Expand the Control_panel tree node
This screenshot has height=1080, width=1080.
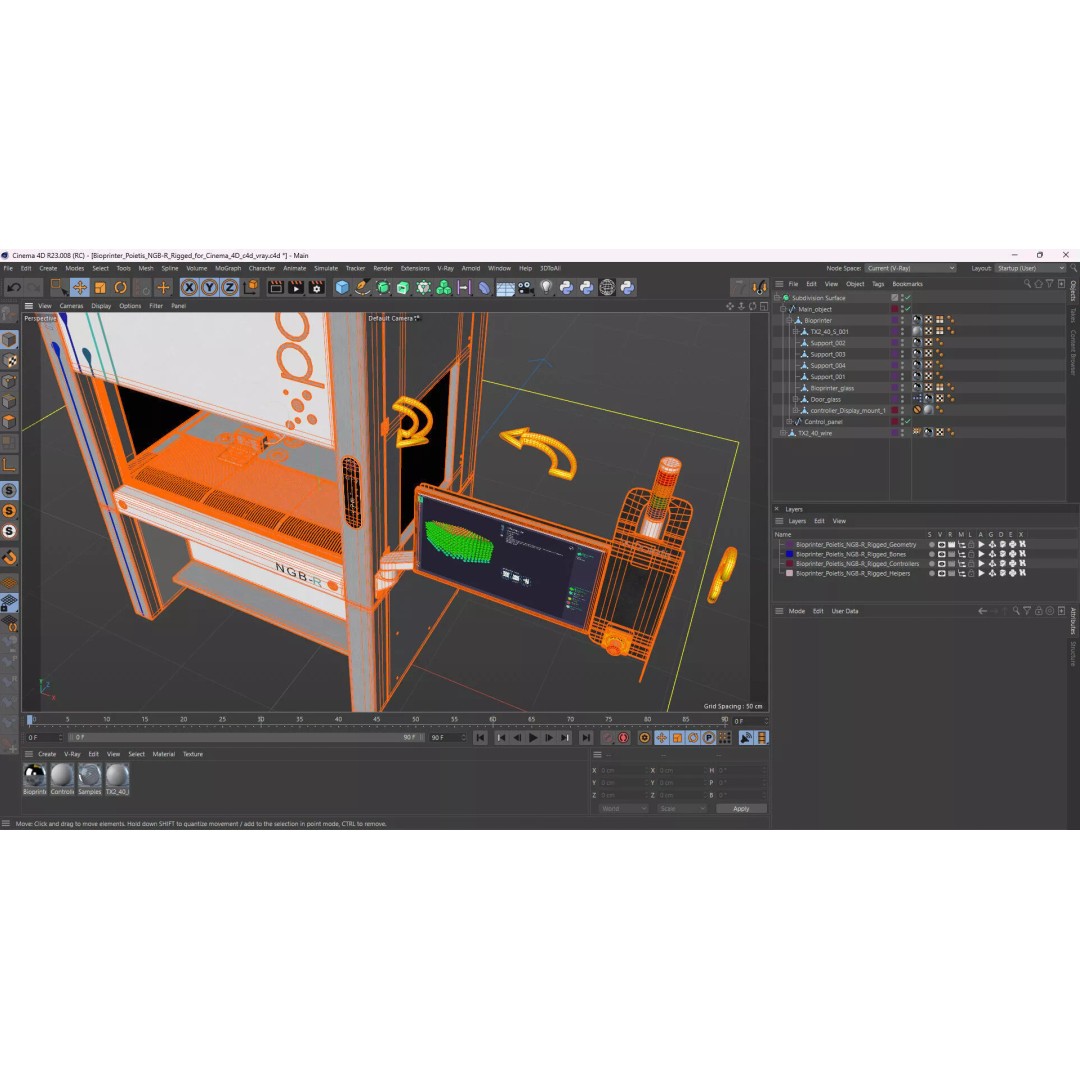[x=789, y=422]
